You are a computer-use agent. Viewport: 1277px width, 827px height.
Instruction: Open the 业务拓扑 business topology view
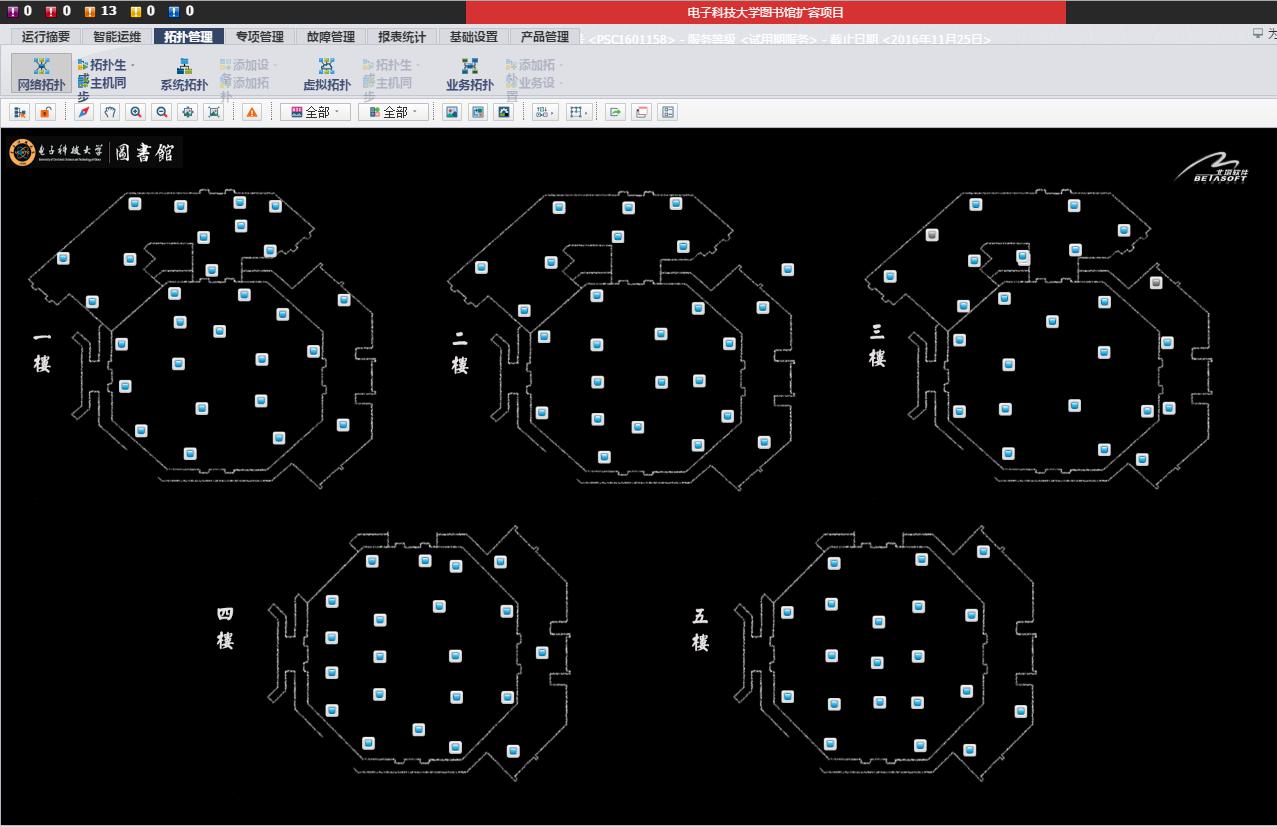(x=469, y=74)
